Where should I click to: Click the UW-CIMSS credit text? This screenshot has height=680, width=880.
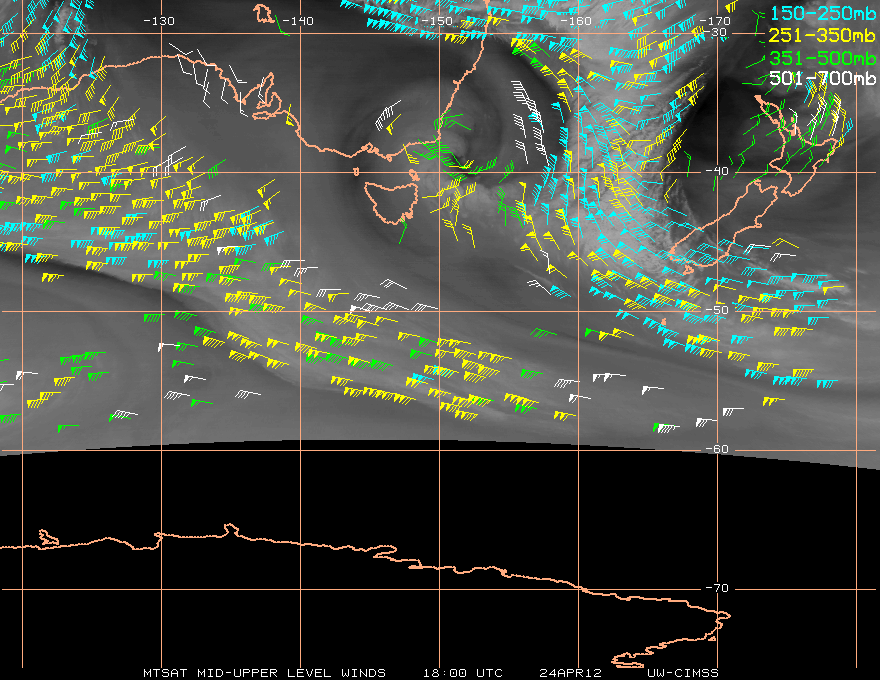click(682, 673)
